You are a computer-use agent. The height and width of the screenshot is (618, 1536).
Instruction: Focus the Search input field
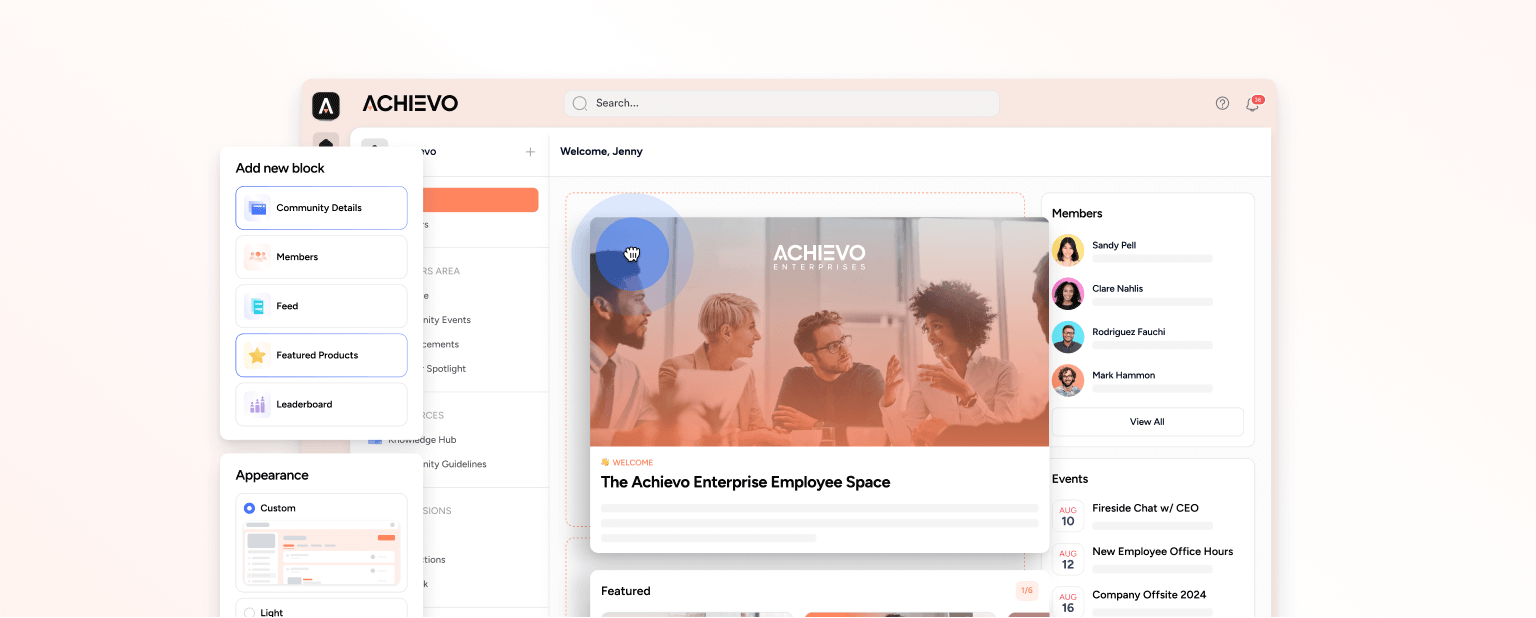pos(781,103)
